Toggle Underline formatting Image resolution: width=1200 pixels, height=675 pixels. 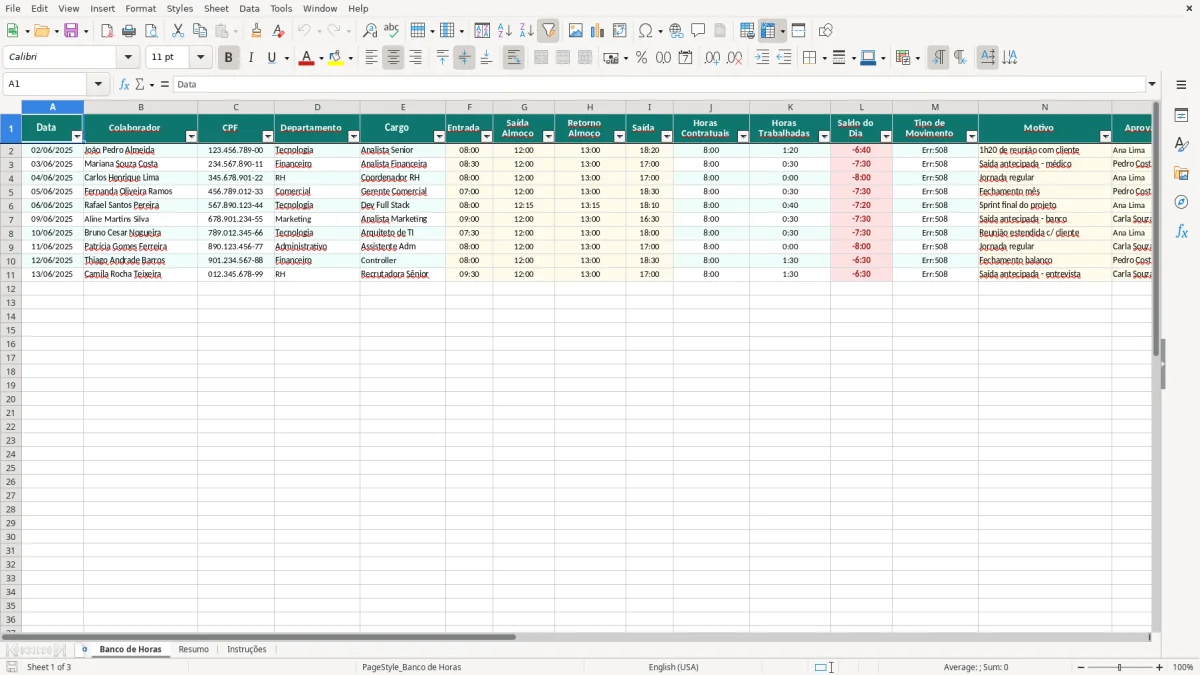(x=271, y=58)
